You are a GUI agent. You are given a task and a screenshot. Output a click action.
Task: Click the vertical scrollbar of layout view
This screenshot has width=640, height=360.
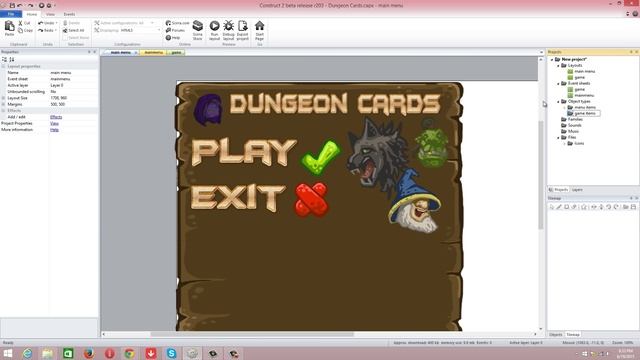pos(541,176)
